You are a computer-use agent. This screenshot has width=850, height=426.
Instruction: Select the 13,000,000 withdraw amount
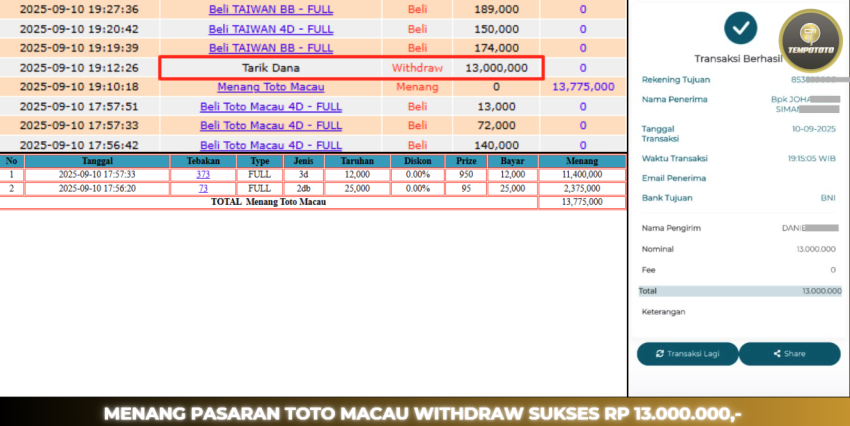(497, 68)
